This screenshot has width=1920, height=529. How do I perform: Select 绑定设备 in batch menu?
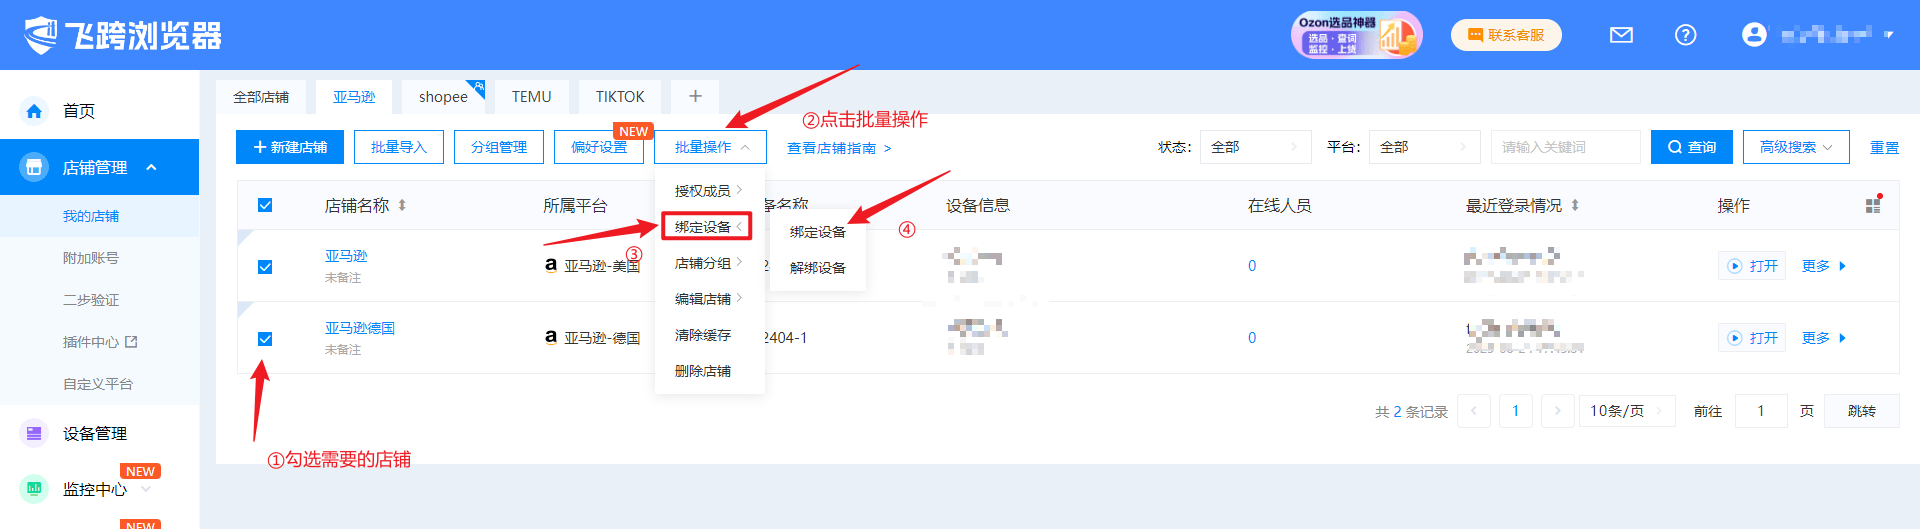(707, 227)
